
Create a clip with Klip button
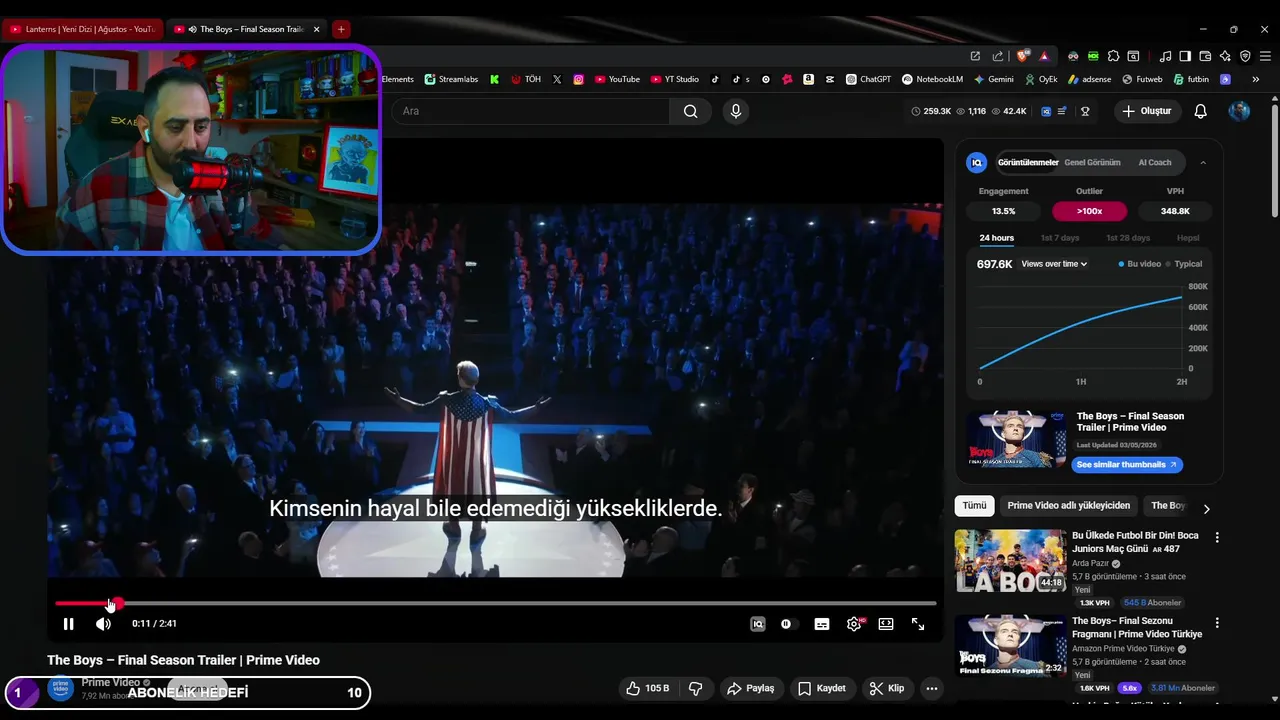[x=887, y=688]
